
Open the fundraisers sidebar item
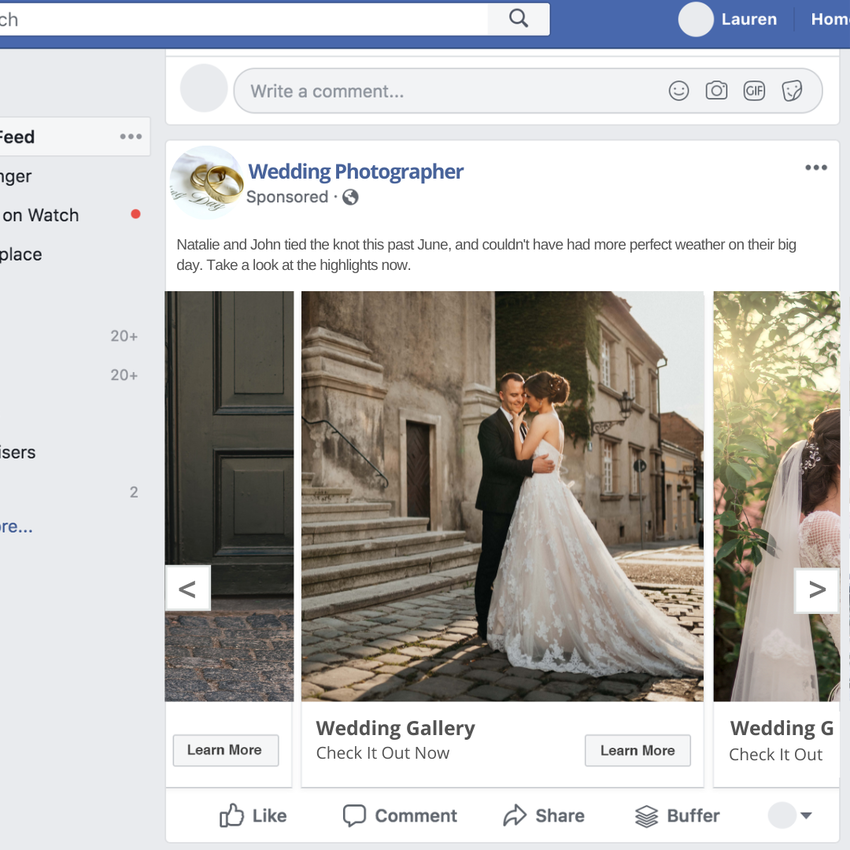18,452
